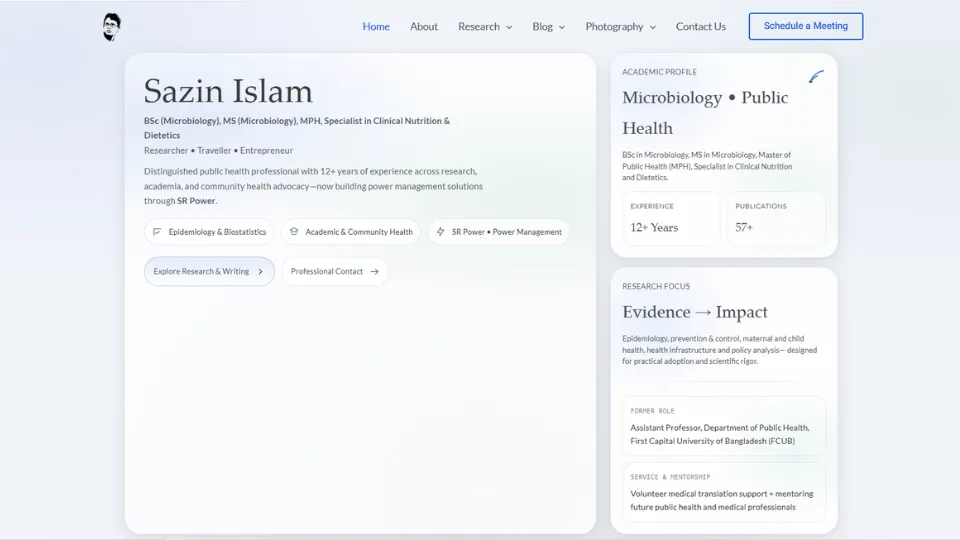Expand the Research dropdown menu
Image resolution: width=960 pixels, height=540 pixels.
485,27
